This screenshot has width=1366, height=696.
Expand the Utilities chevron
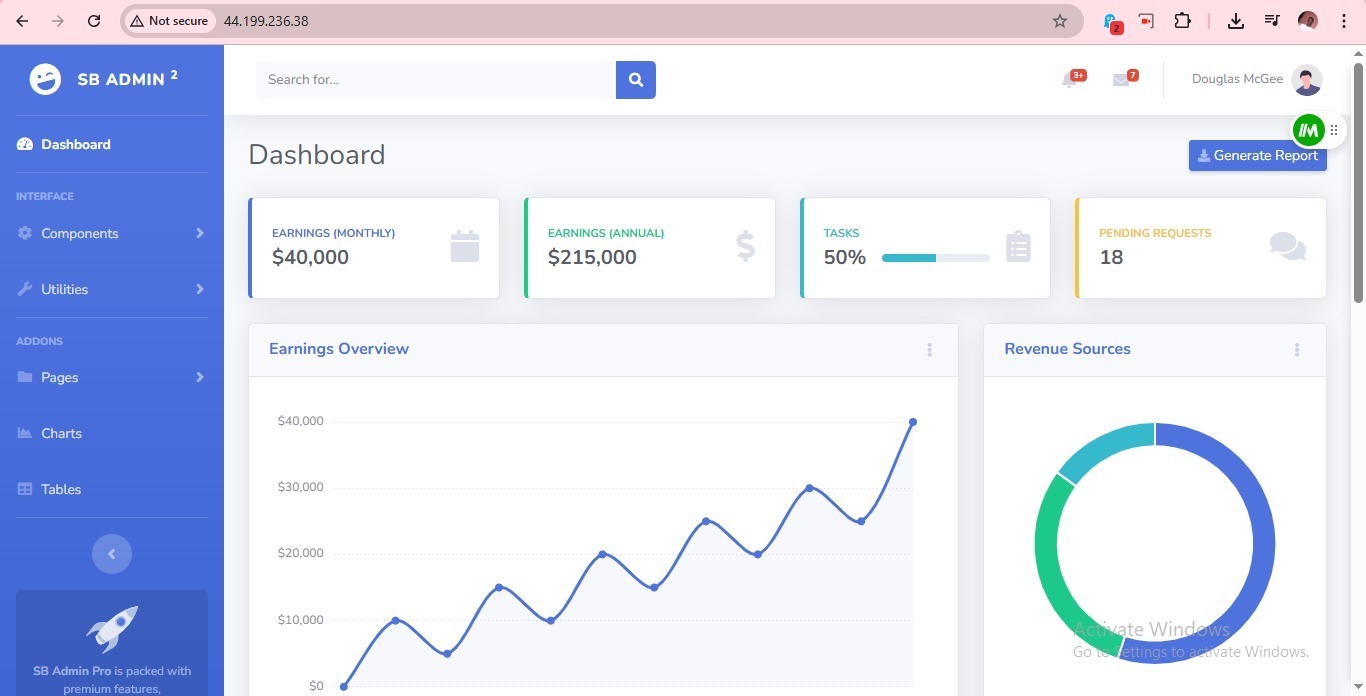coord(200,289)
